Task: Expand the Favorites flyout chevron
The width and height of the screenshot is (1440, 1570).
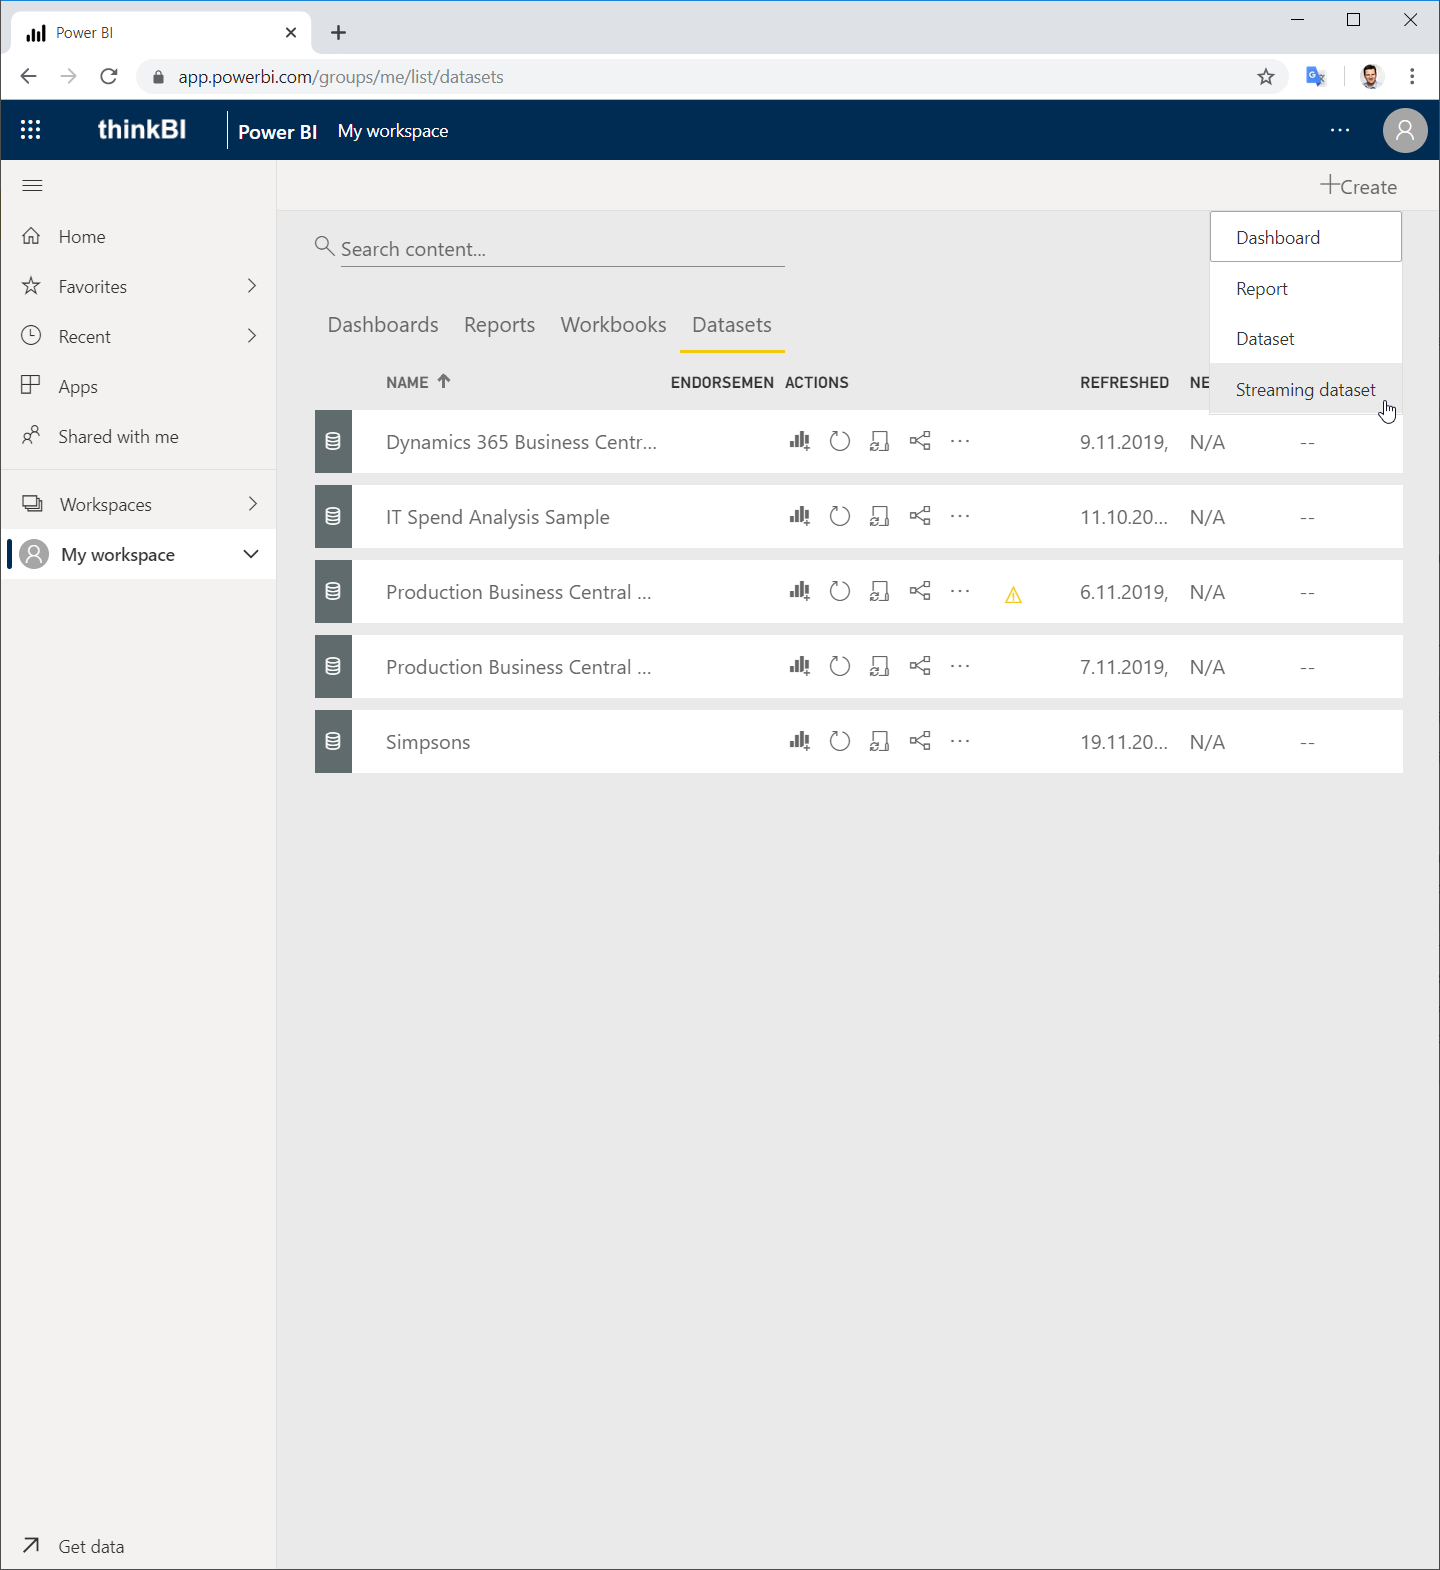Action: pyautogui.click(x=252, y=286)
